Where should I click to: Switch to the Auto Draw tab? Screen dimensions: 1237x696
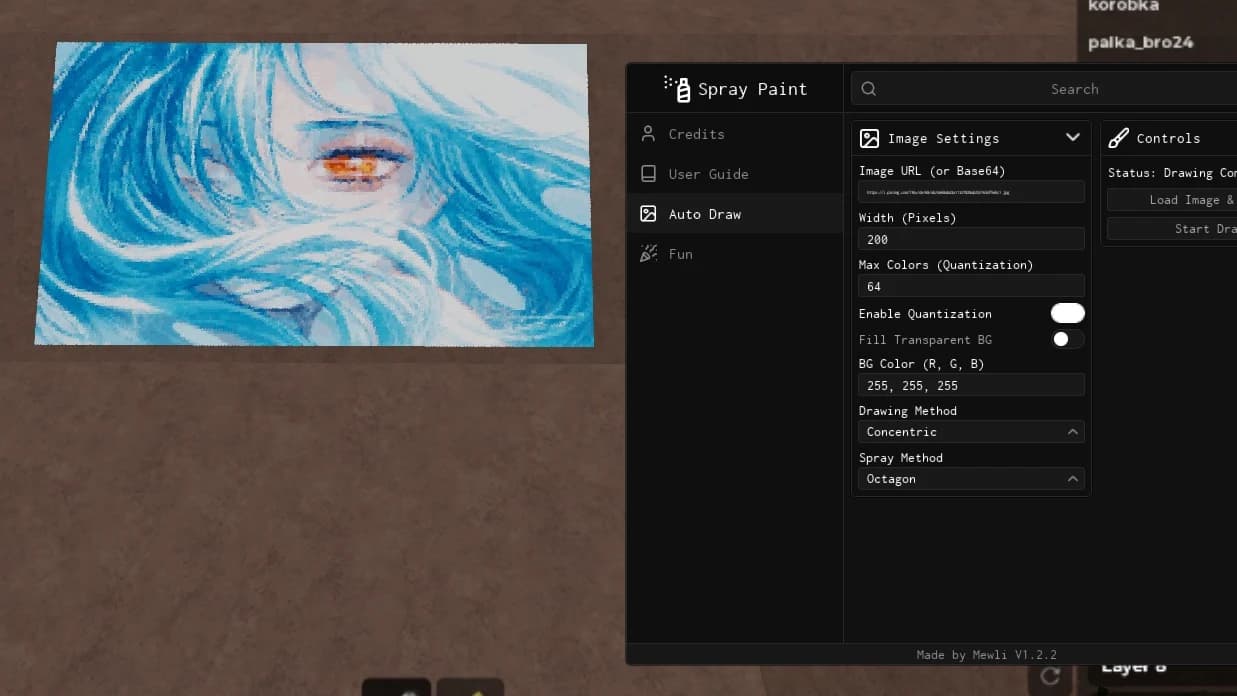(735, 214)
